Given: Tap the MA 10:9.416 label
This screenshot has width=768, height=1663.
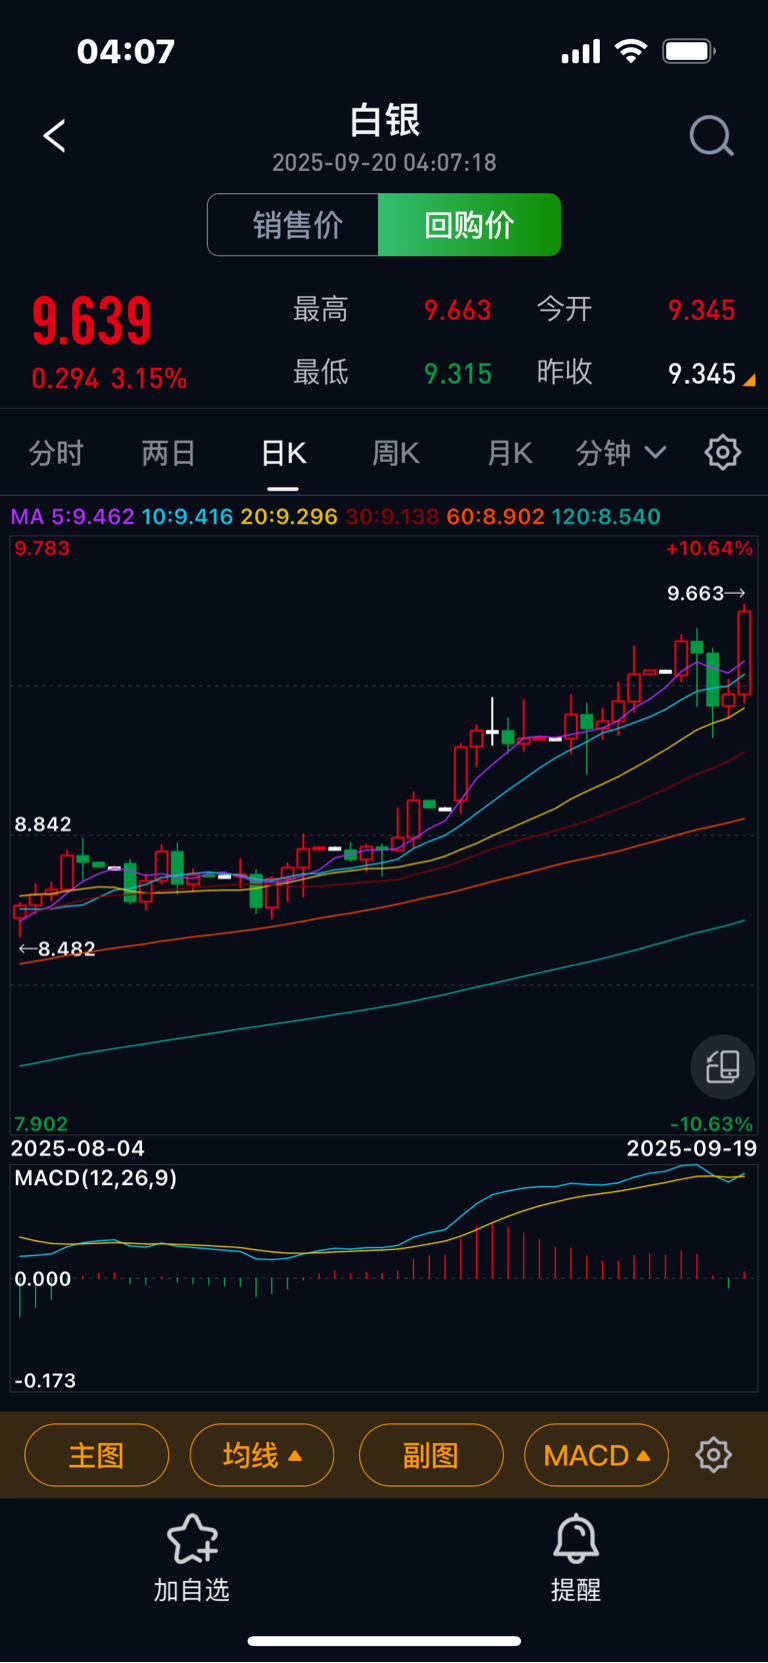Looking at the screenshot, I should pos(187,517).
